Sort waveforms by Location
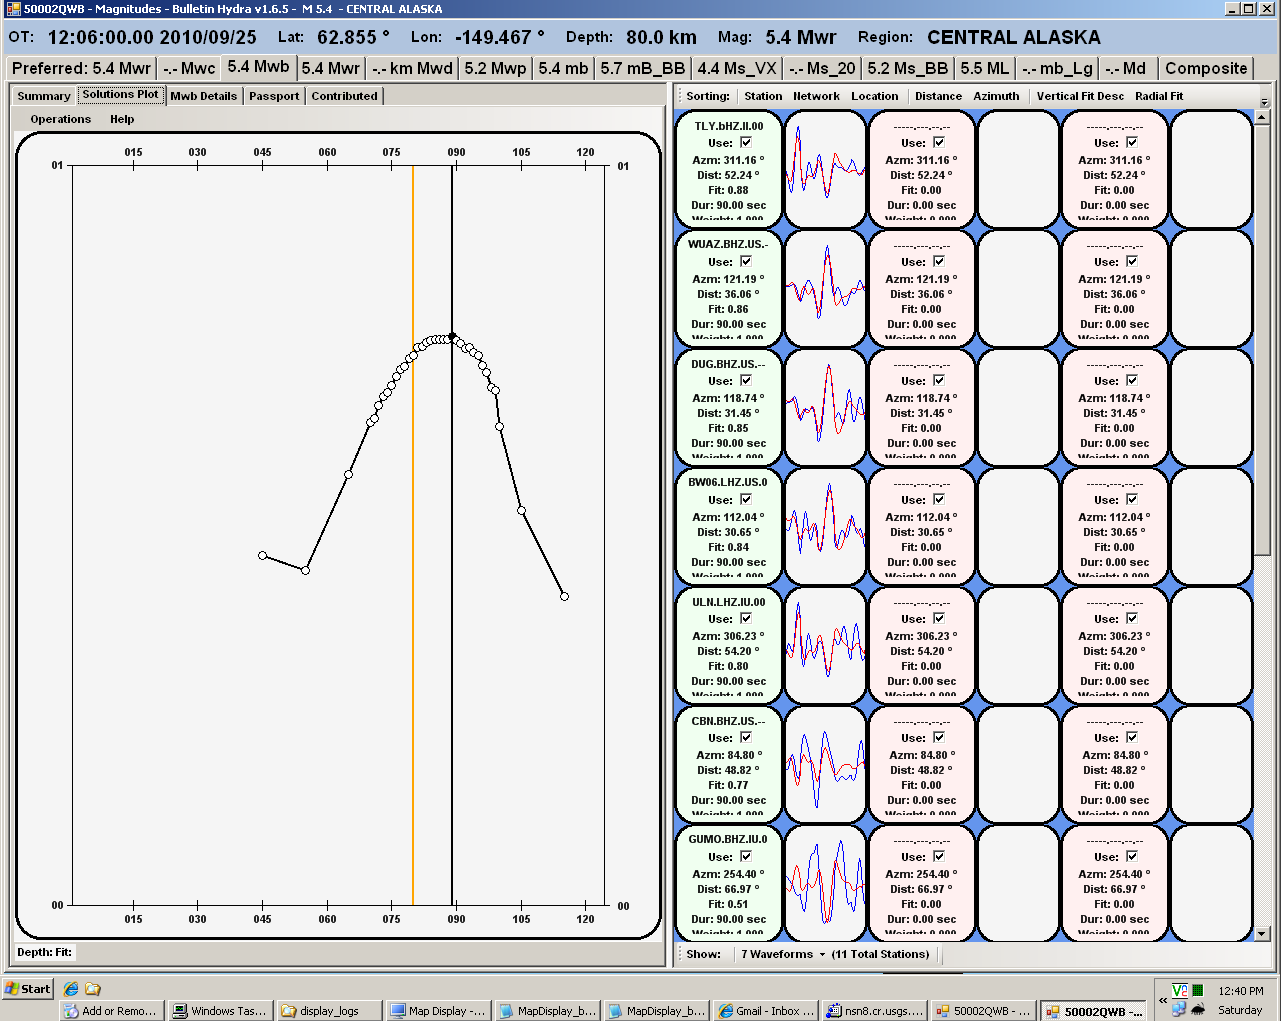1281x1021 pixels. [x=875, y=96]
